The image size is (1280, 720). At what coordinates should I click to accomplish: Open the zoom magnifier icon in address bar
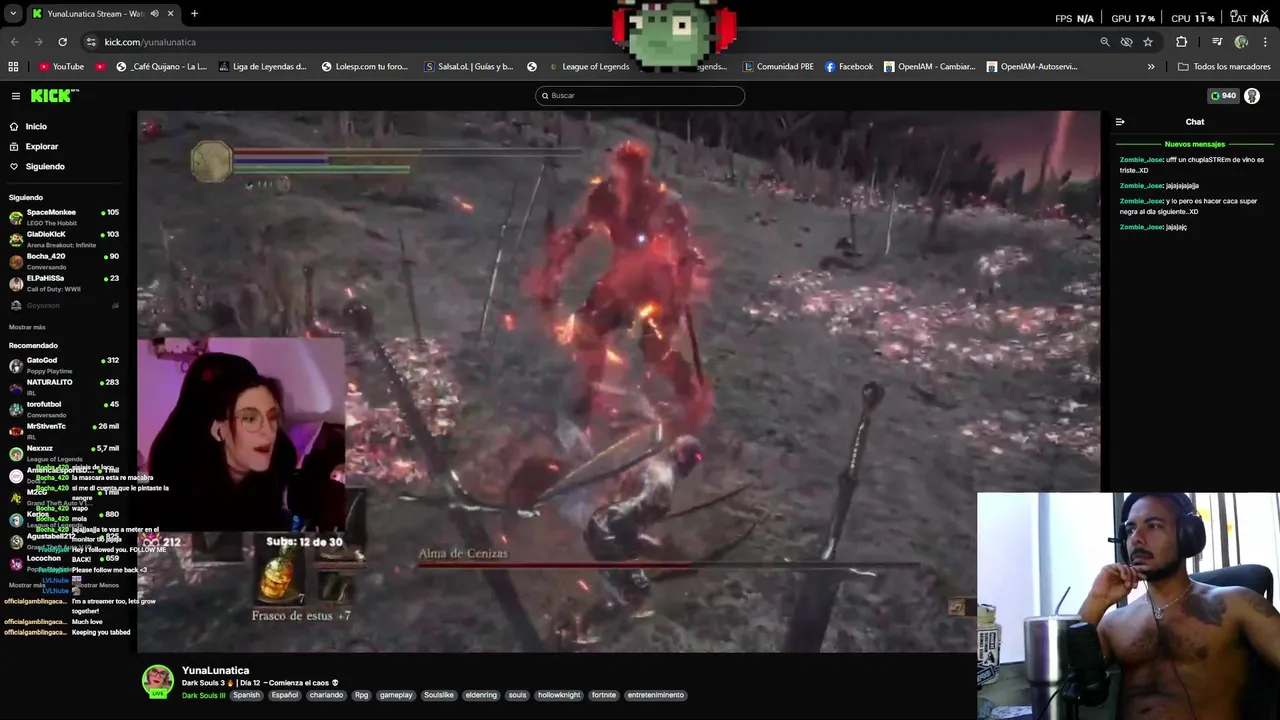tap(1104, 42)
